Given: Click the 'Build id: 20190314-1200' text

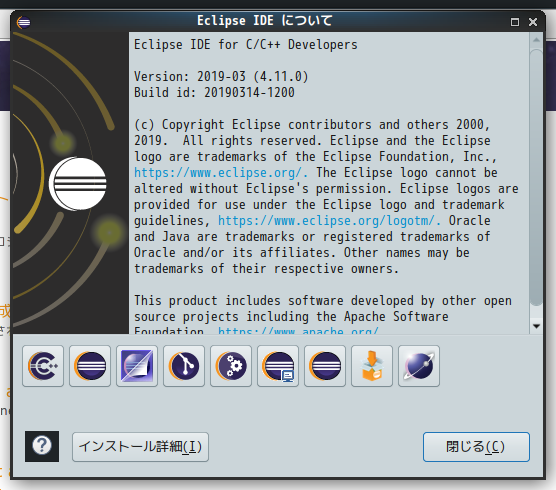Looking at the screenshot, I should [x=214, y=93].
